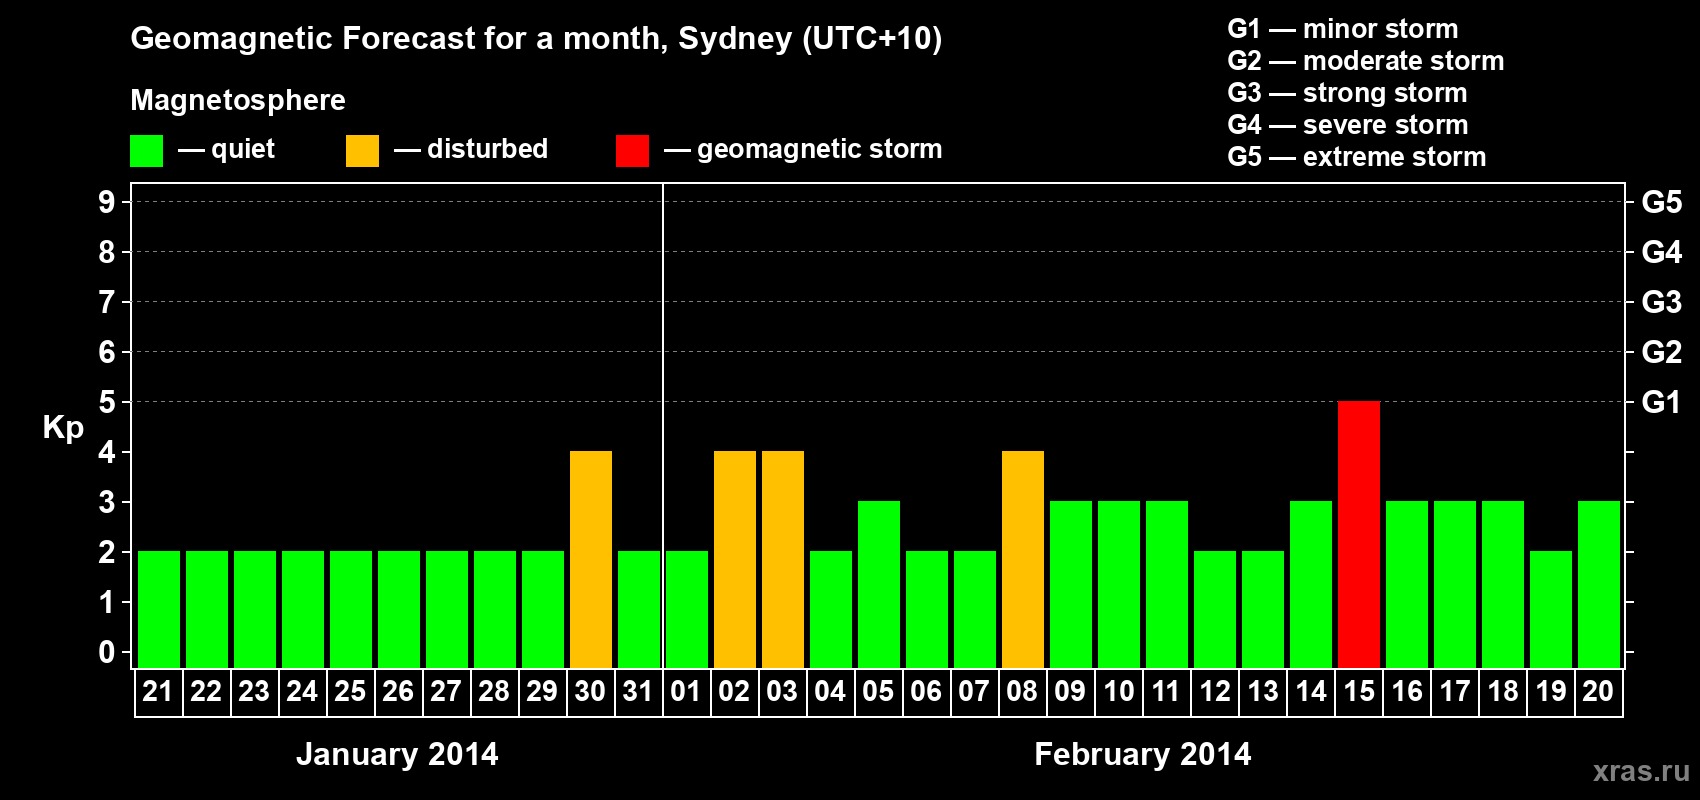Click the date cell 21 under the chart

click(159, 692)
